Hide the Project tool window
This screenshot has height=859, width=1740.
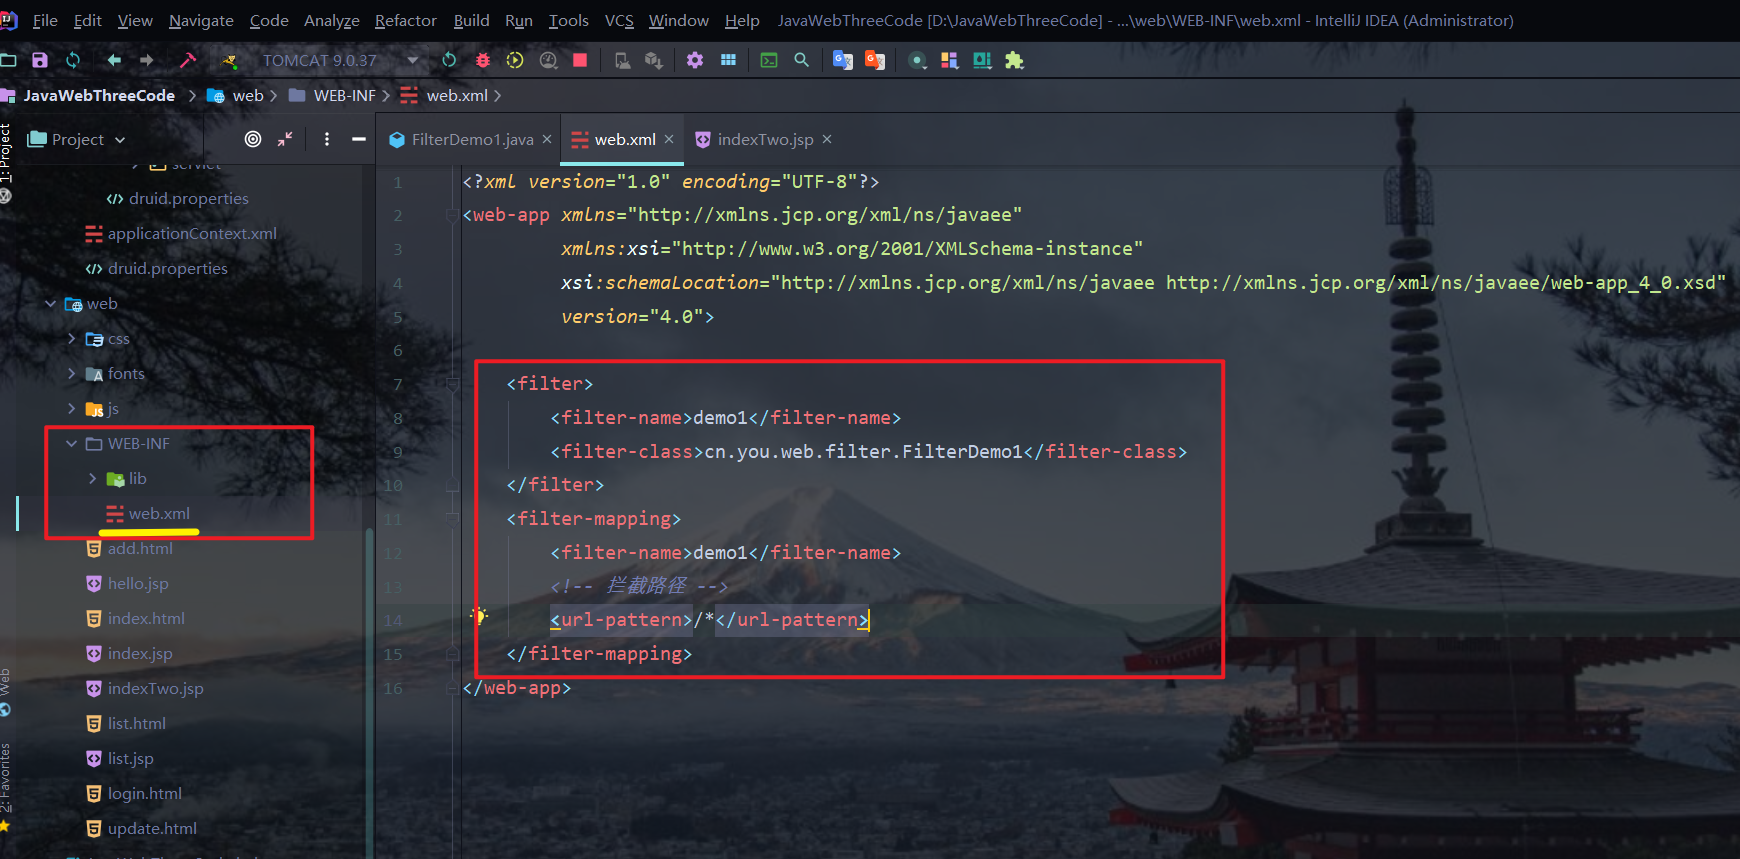pos(359,139)
